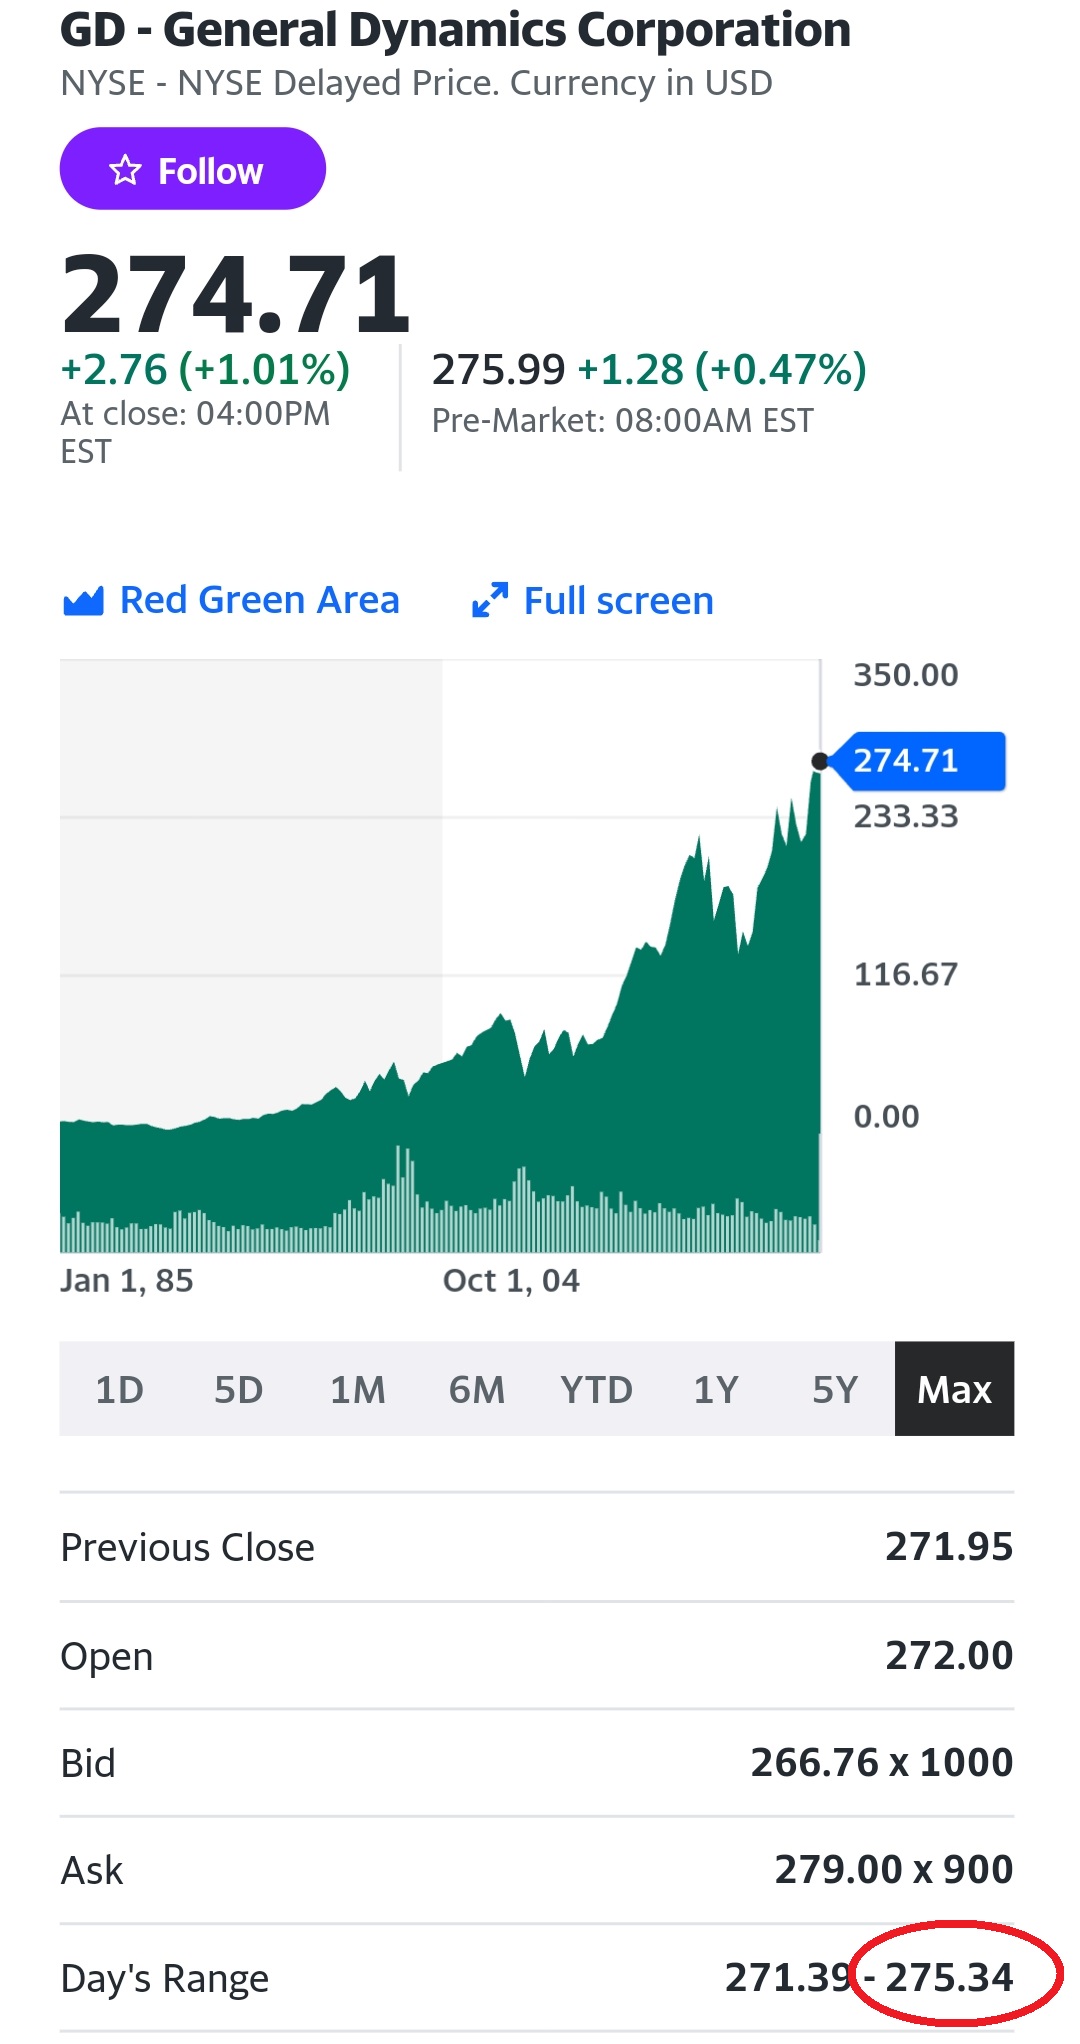Click the Open value 272.00
This screenshot has width=1080, height=2044.
pos(949,1656)
